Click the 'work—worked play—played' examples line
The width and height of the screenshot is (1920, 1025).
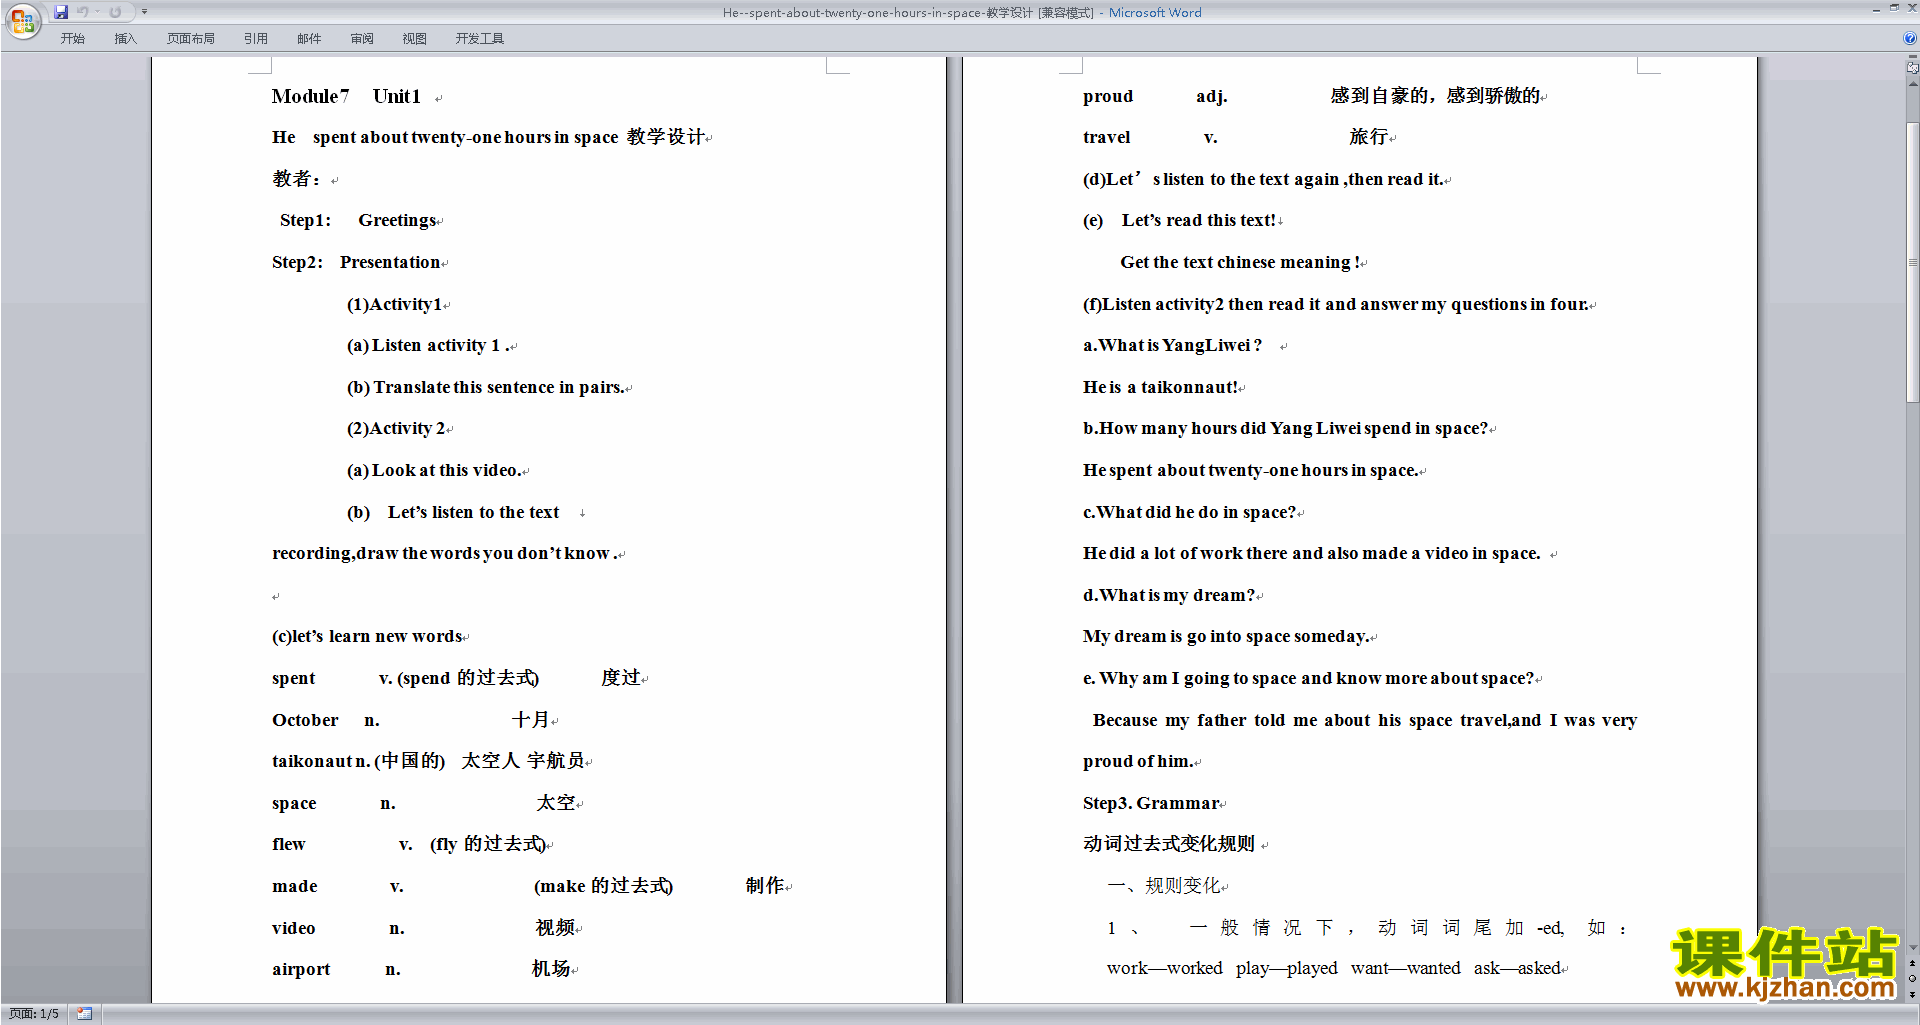click(1334, 968)
